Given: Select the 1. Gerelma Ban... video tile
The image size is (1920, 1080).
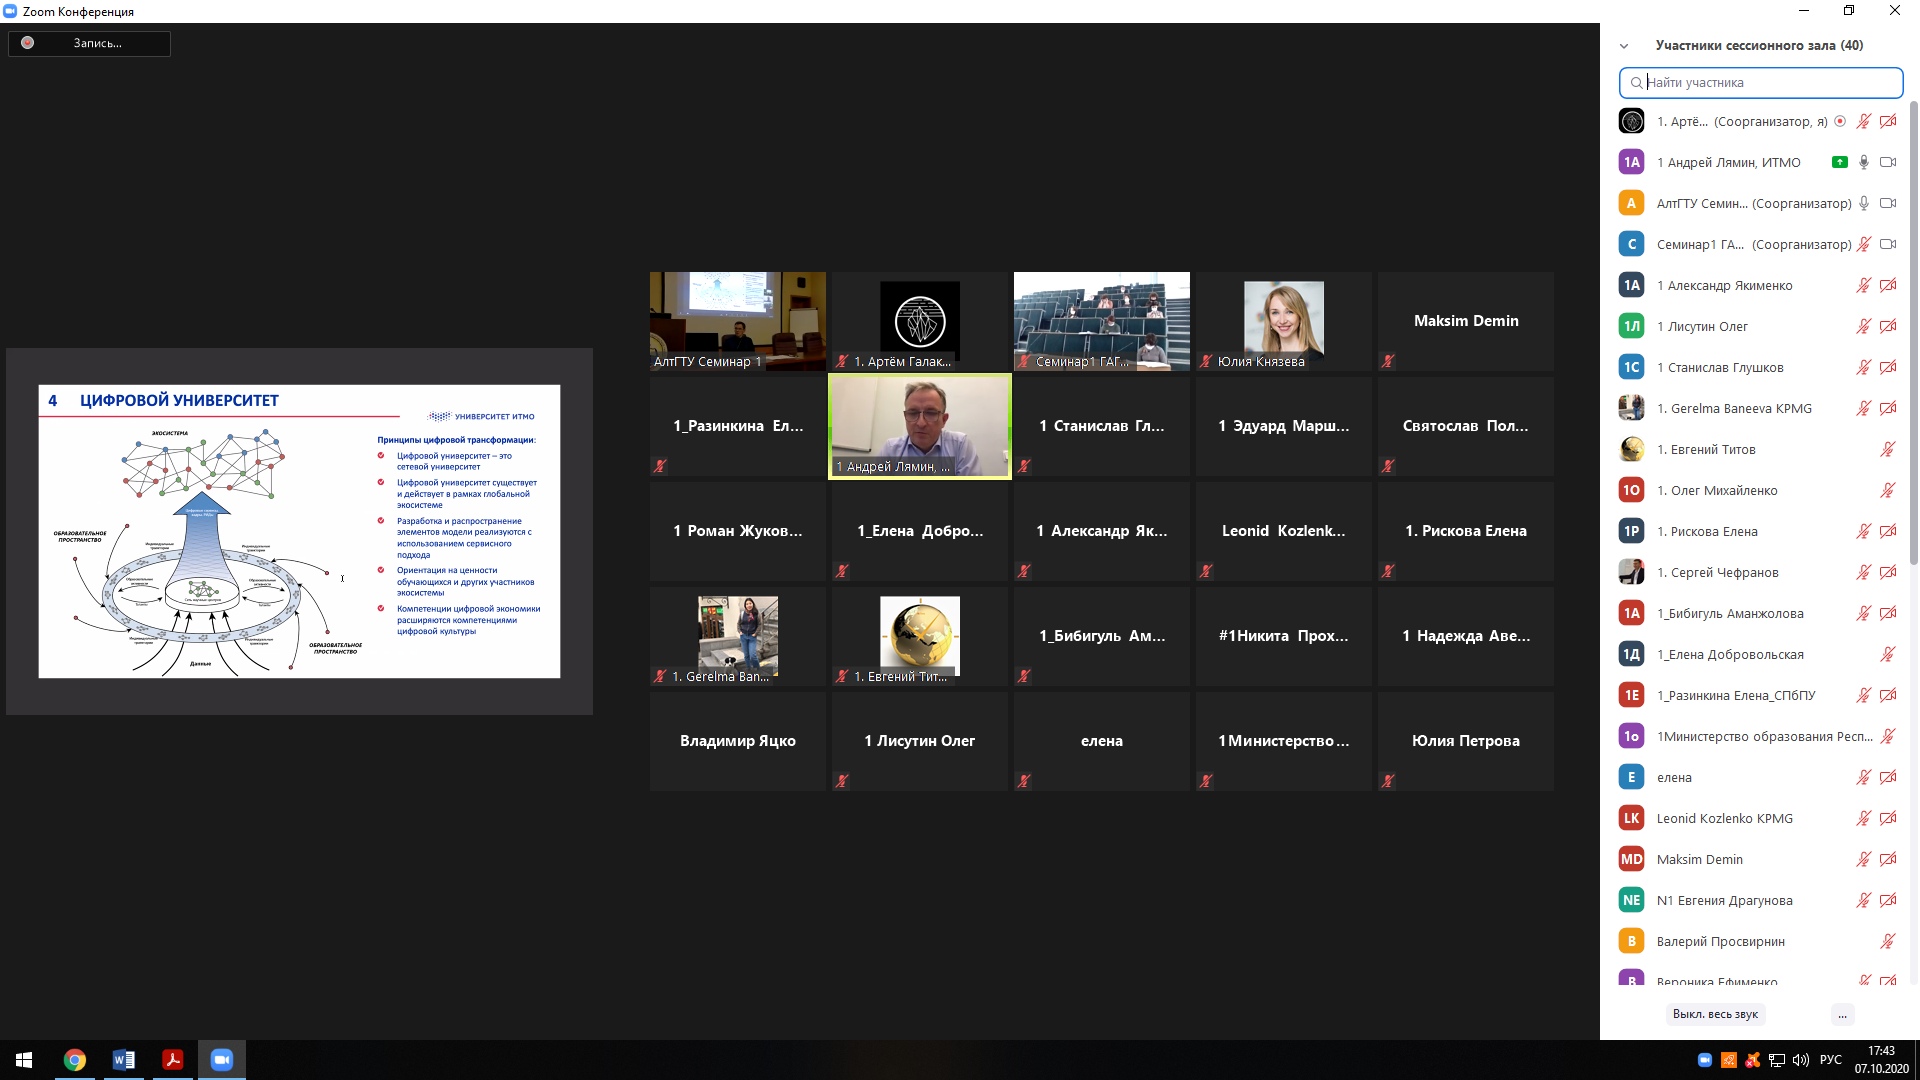Looking at the screenshot, I should click(738, 636).
